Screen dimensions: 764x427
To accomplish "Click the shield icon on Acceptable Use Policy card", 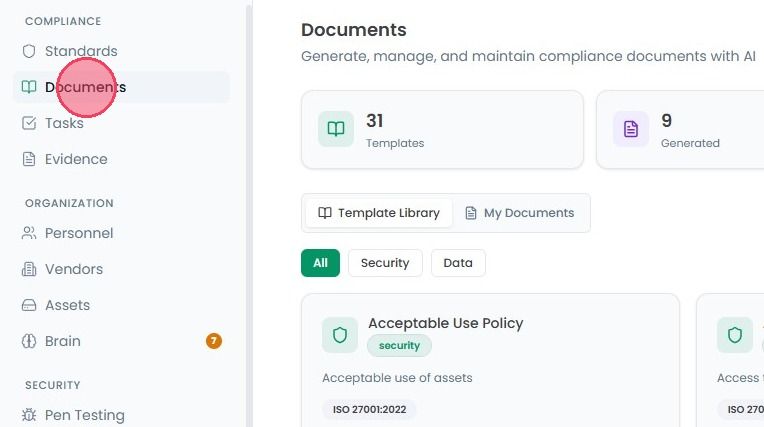I will coord(340,335).
